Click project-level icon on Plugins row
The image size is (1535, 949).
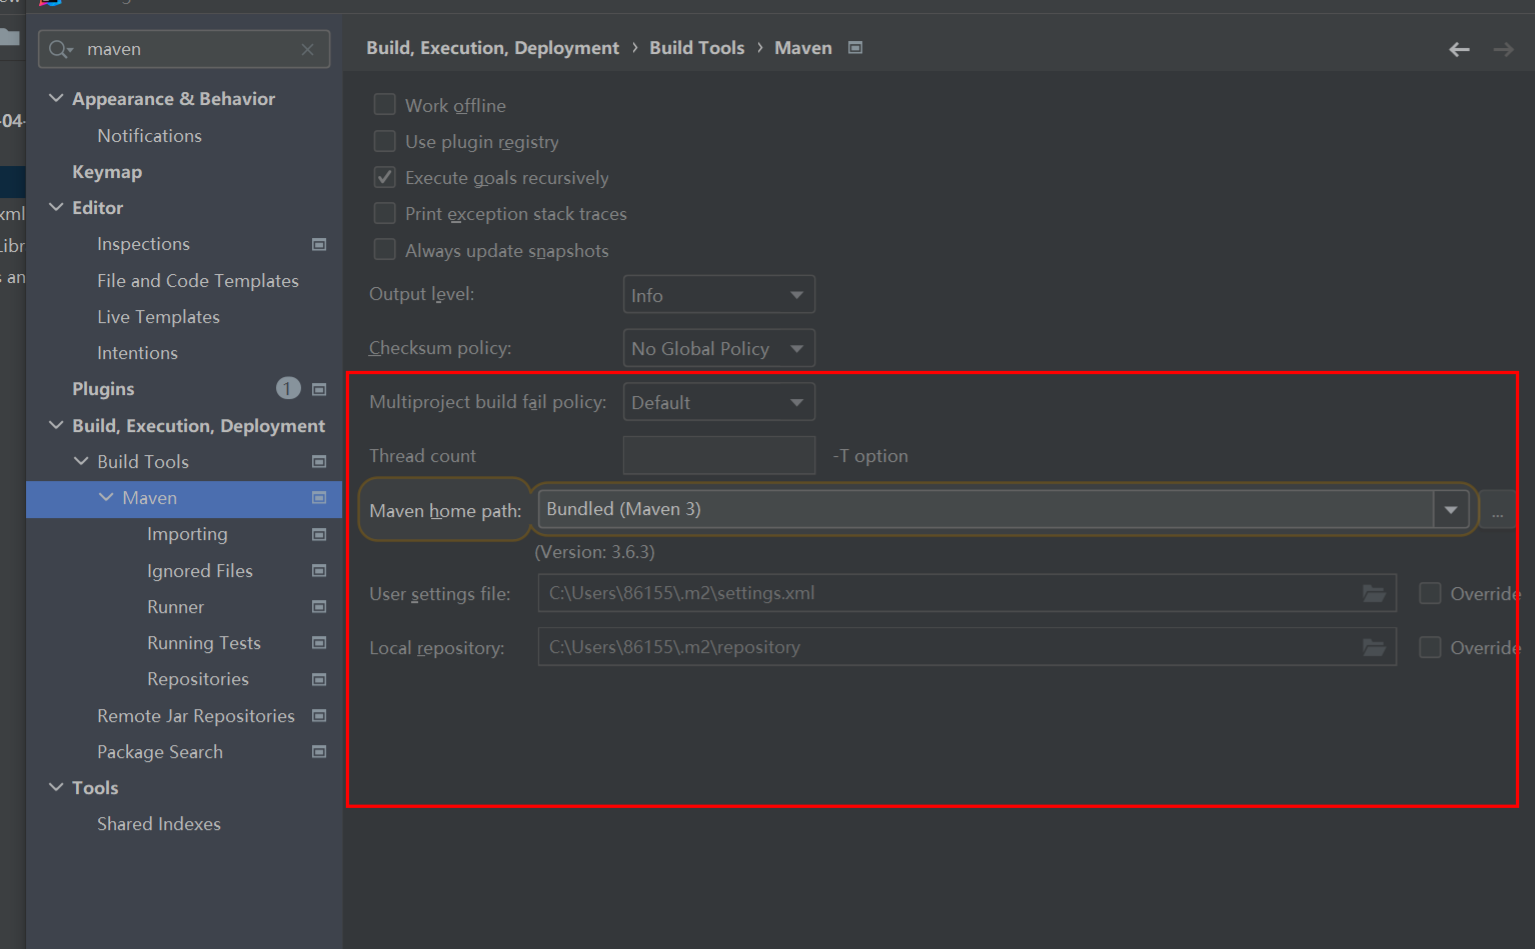tap(319, 389)
